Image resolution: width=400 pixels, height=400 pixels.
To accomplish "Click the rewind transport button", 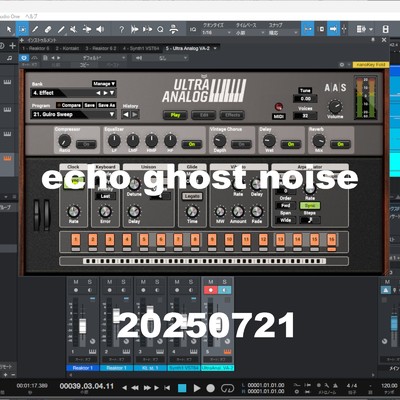I will pyautogui.click(x=135, y=388).
